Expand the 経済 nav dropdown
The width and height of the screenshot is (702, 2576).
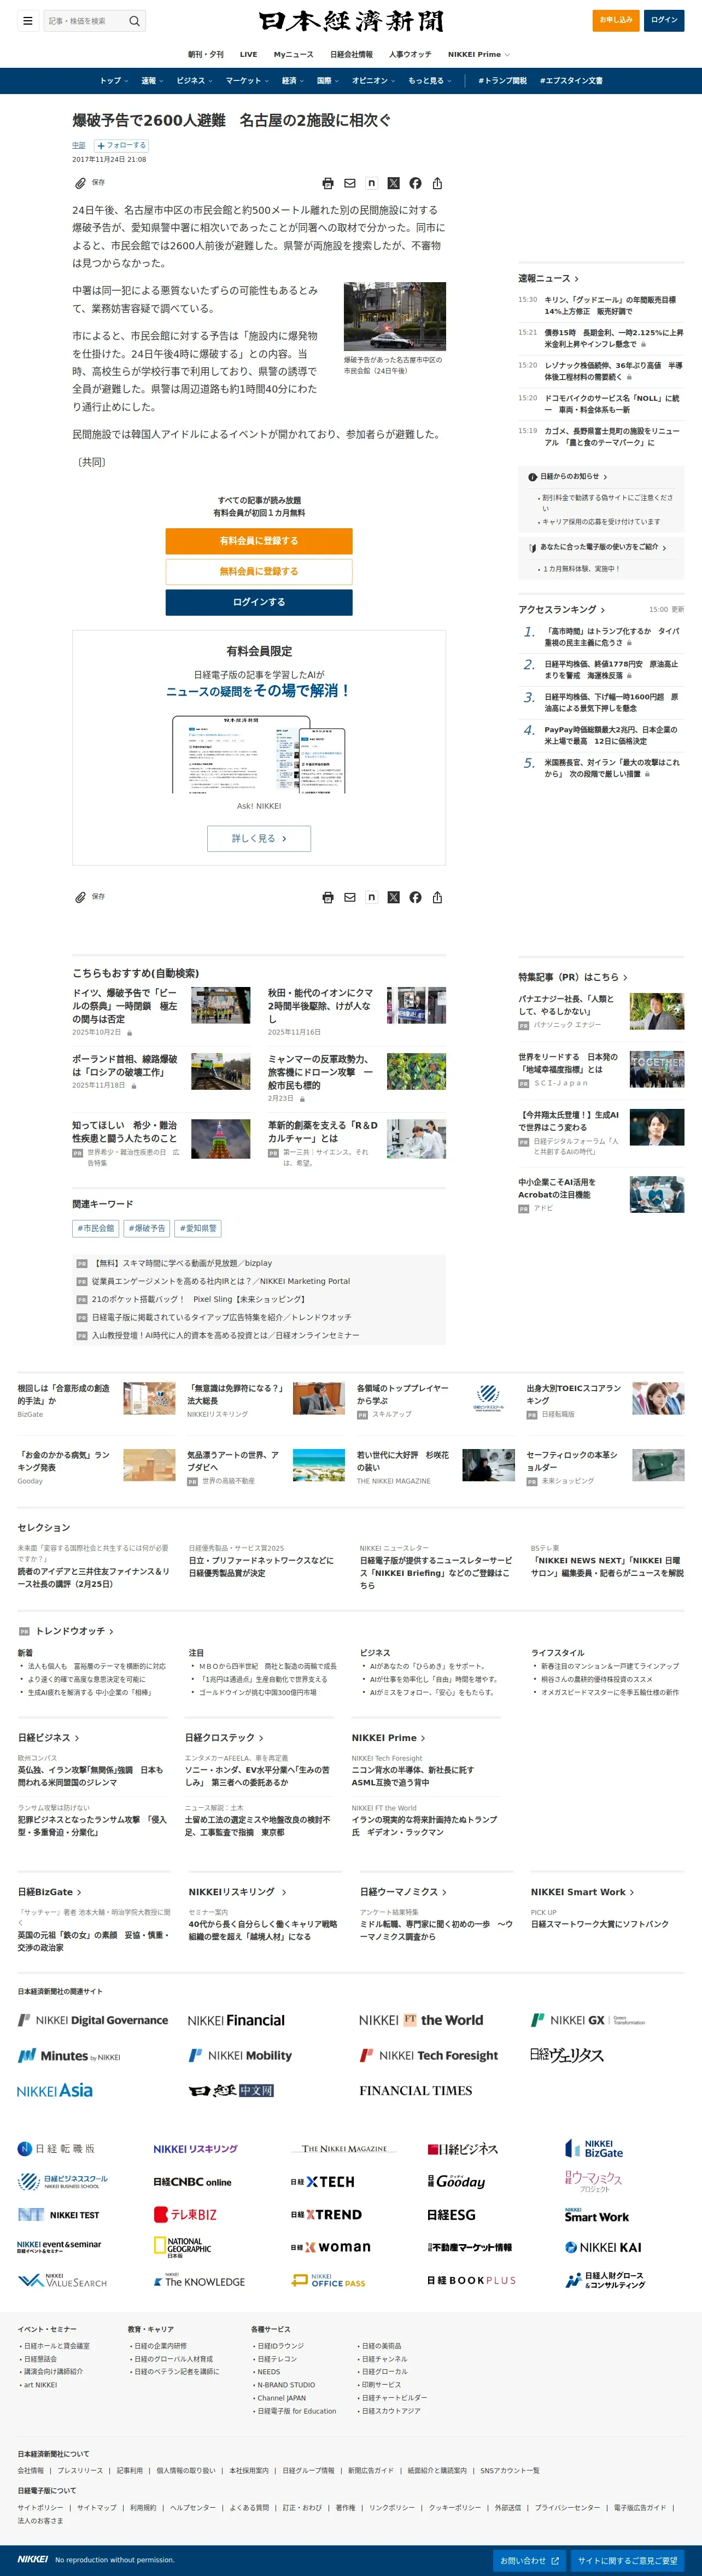coord(293,81)
